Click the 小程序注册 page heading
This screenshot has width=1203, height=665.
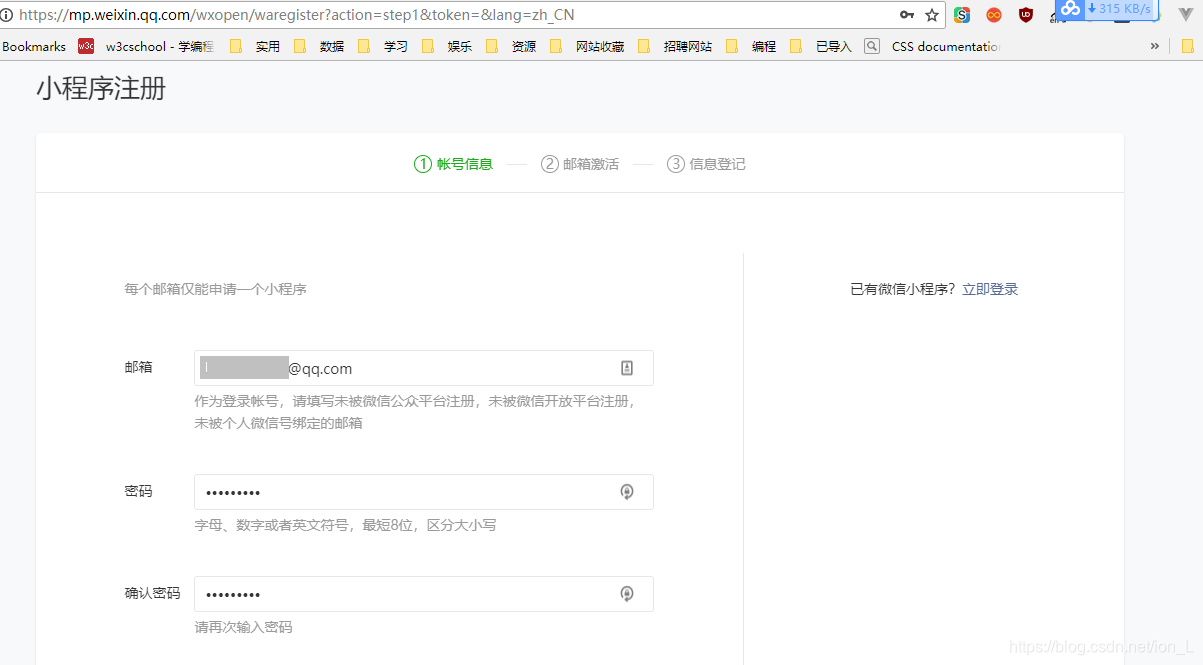[101, 89]
